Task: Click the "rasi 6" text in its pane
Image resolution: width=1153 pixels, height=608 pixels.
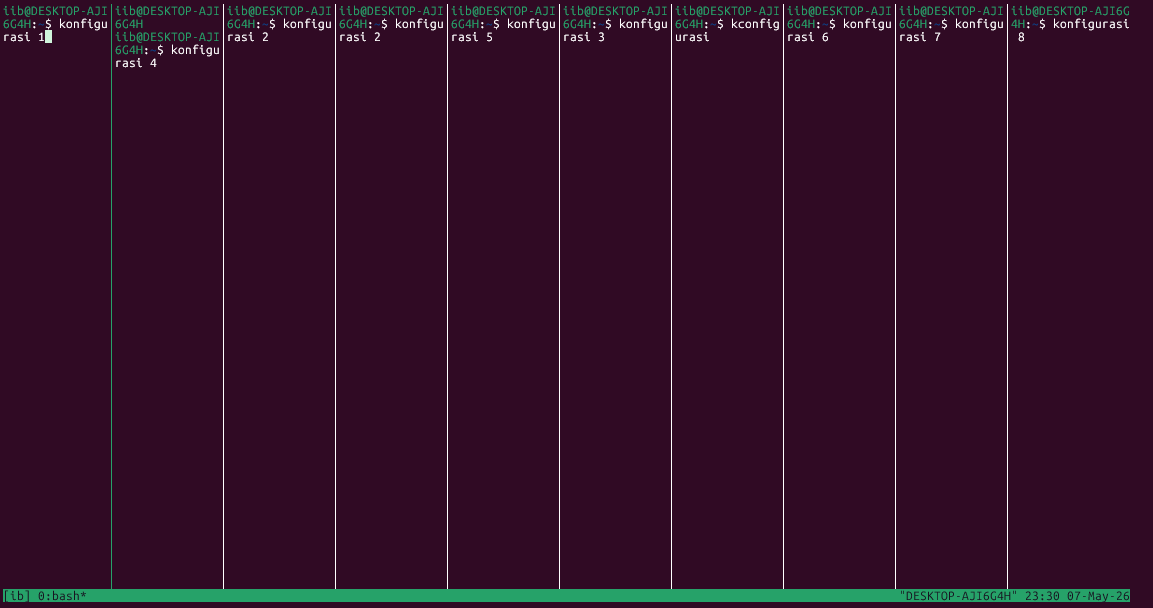Action: click(807, 37)
